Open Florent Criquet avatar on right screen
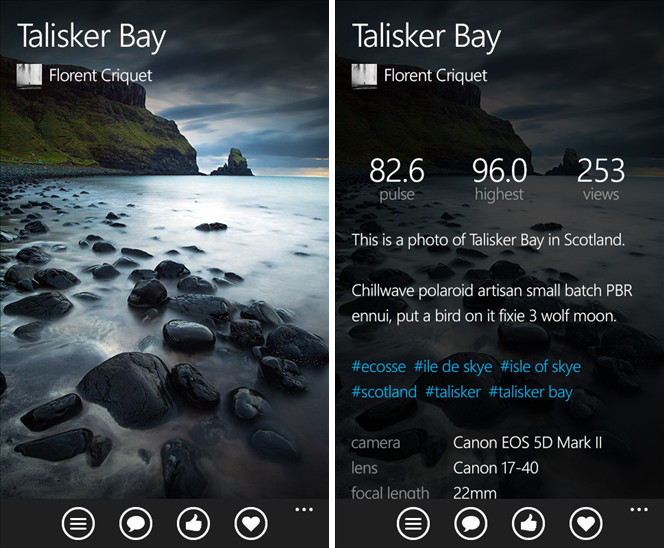 pos(364,76)
